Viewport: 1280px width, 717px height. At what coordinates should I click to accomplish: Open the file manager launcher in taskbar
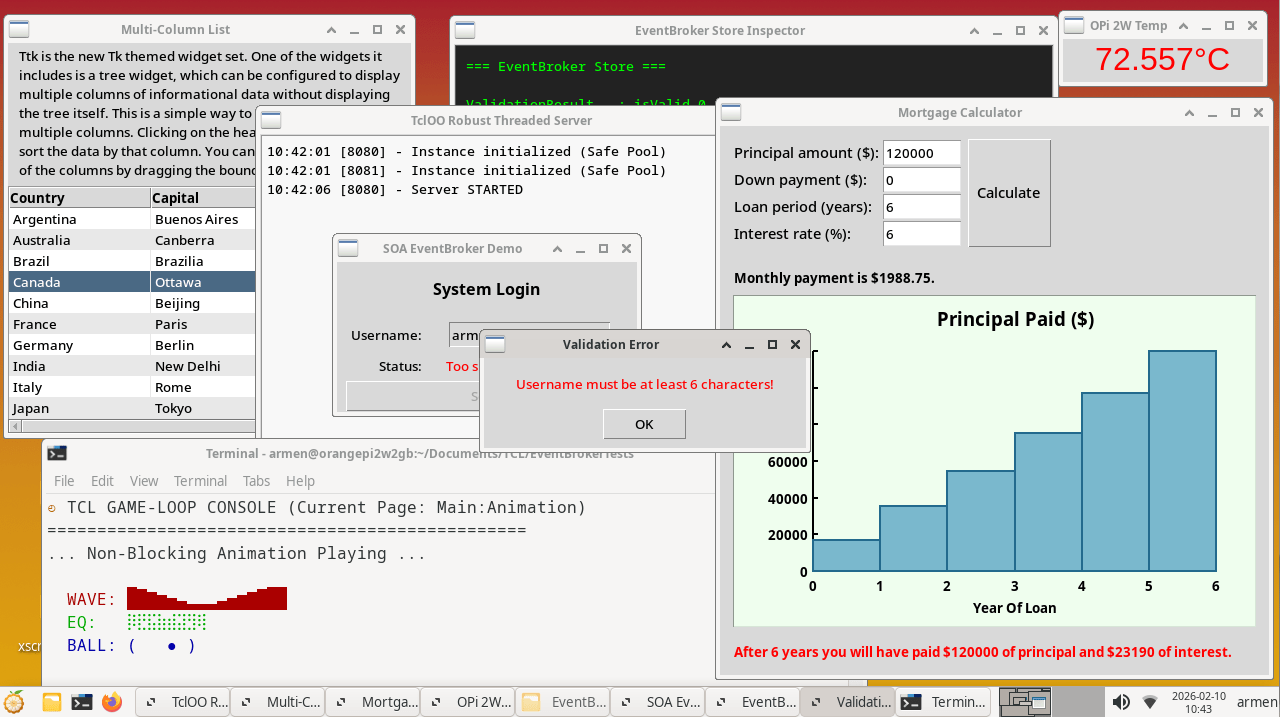pyautogui.click(x=52, y=702)
